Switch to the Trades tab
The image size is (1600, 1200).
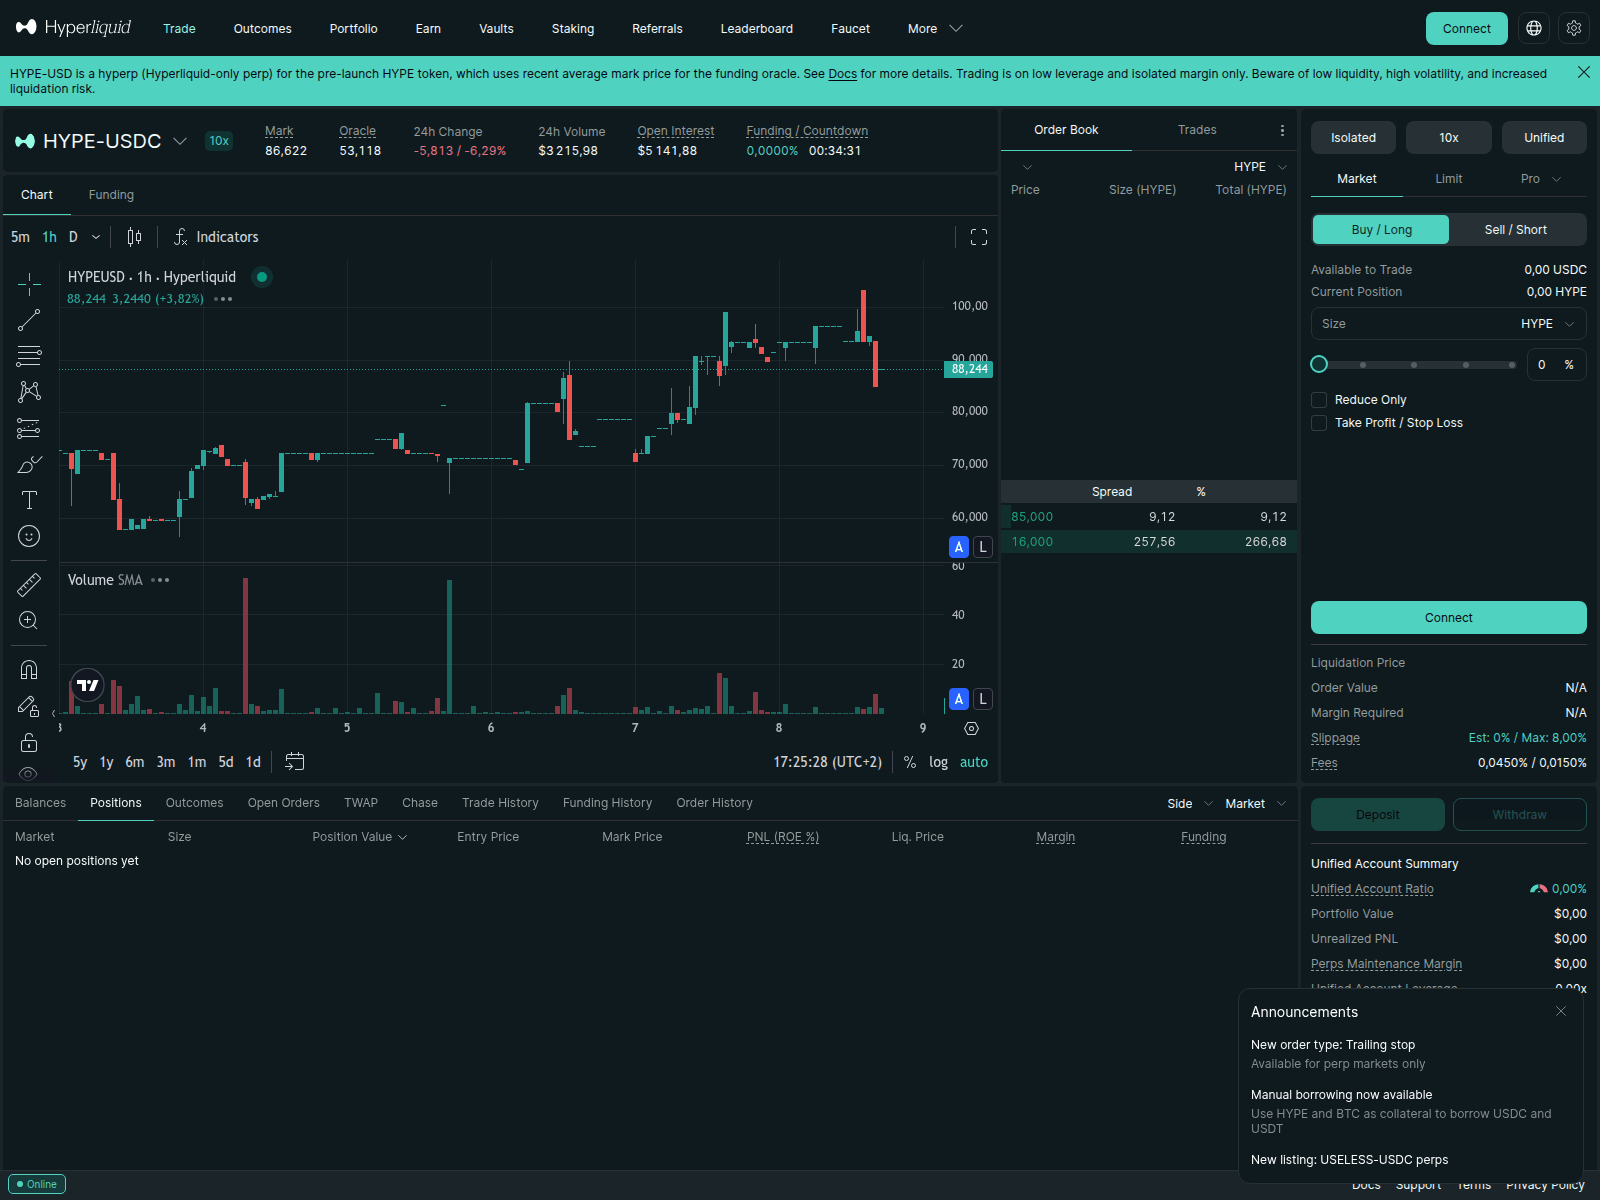[1197, 130]
